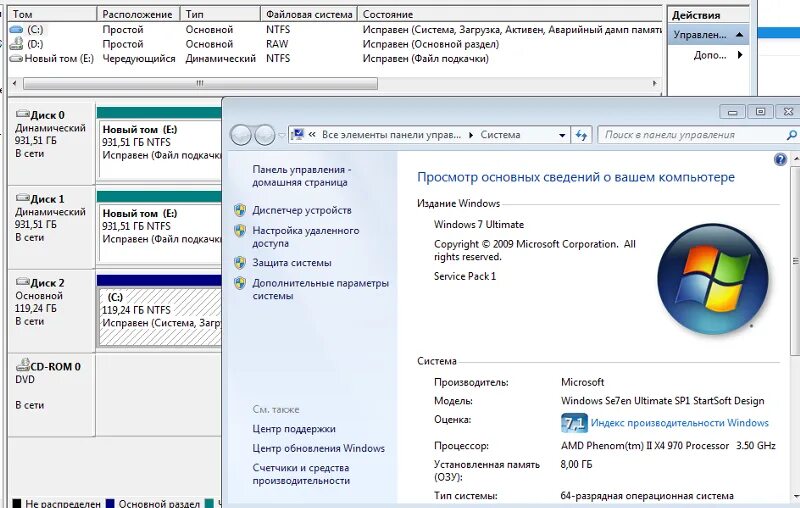The height and width of the screenshot is (508, 800).
Task: Click the System window vertical scrollbar
Action: point(795,261)
